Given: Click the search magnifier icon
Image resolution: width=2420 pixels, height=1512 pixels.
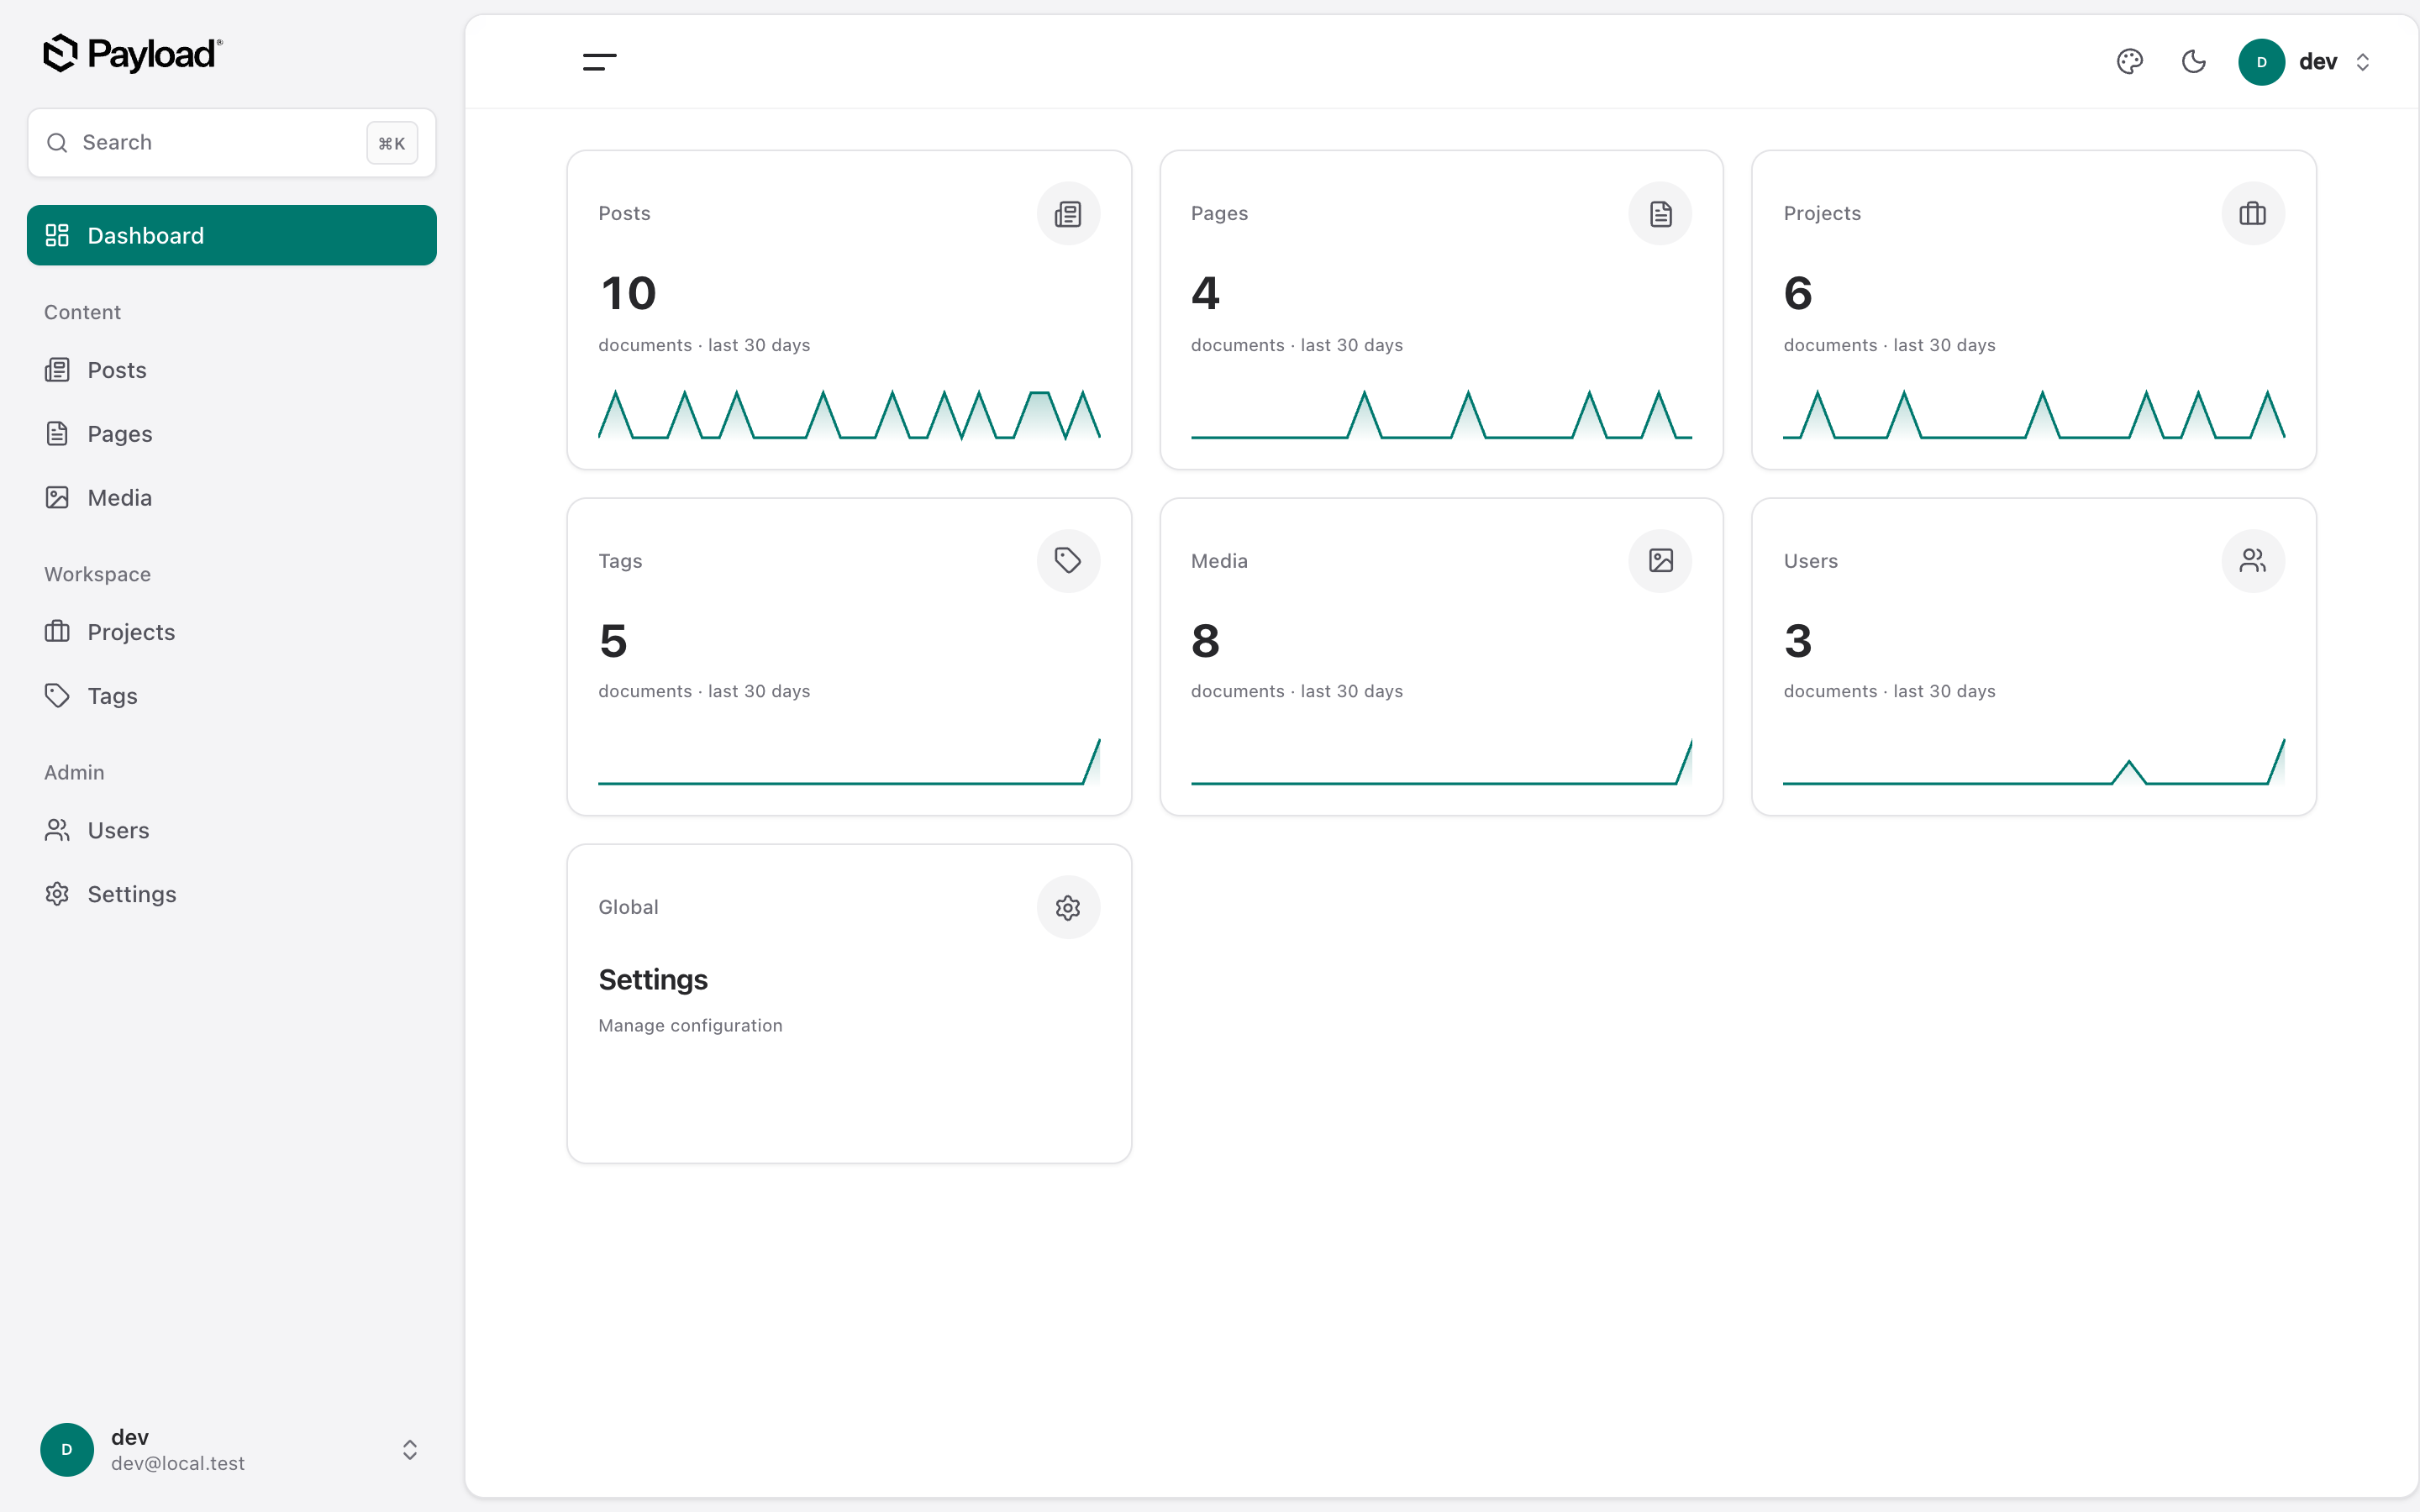Looking at the screenshot, I should click(x=57, y=143).
